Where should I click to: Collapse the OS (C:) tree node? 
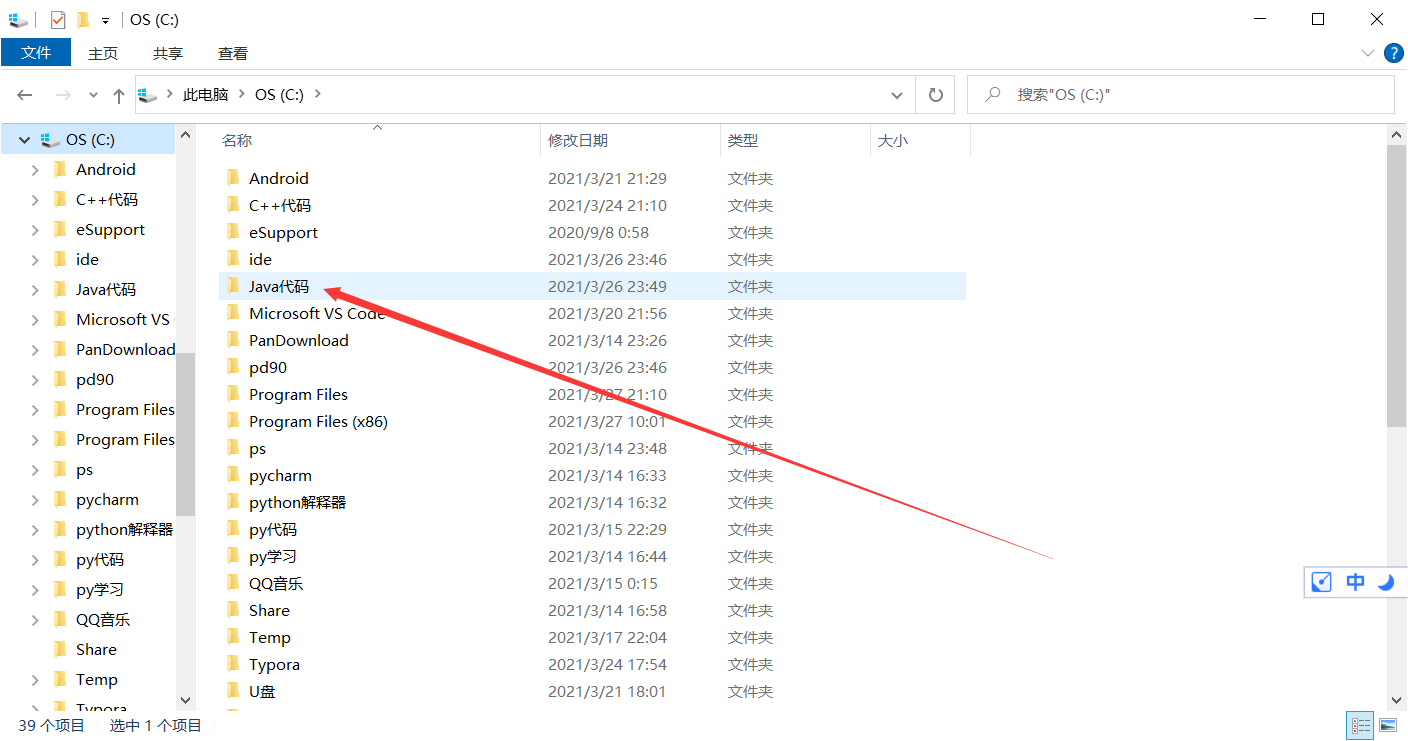(x=24, y=140)
